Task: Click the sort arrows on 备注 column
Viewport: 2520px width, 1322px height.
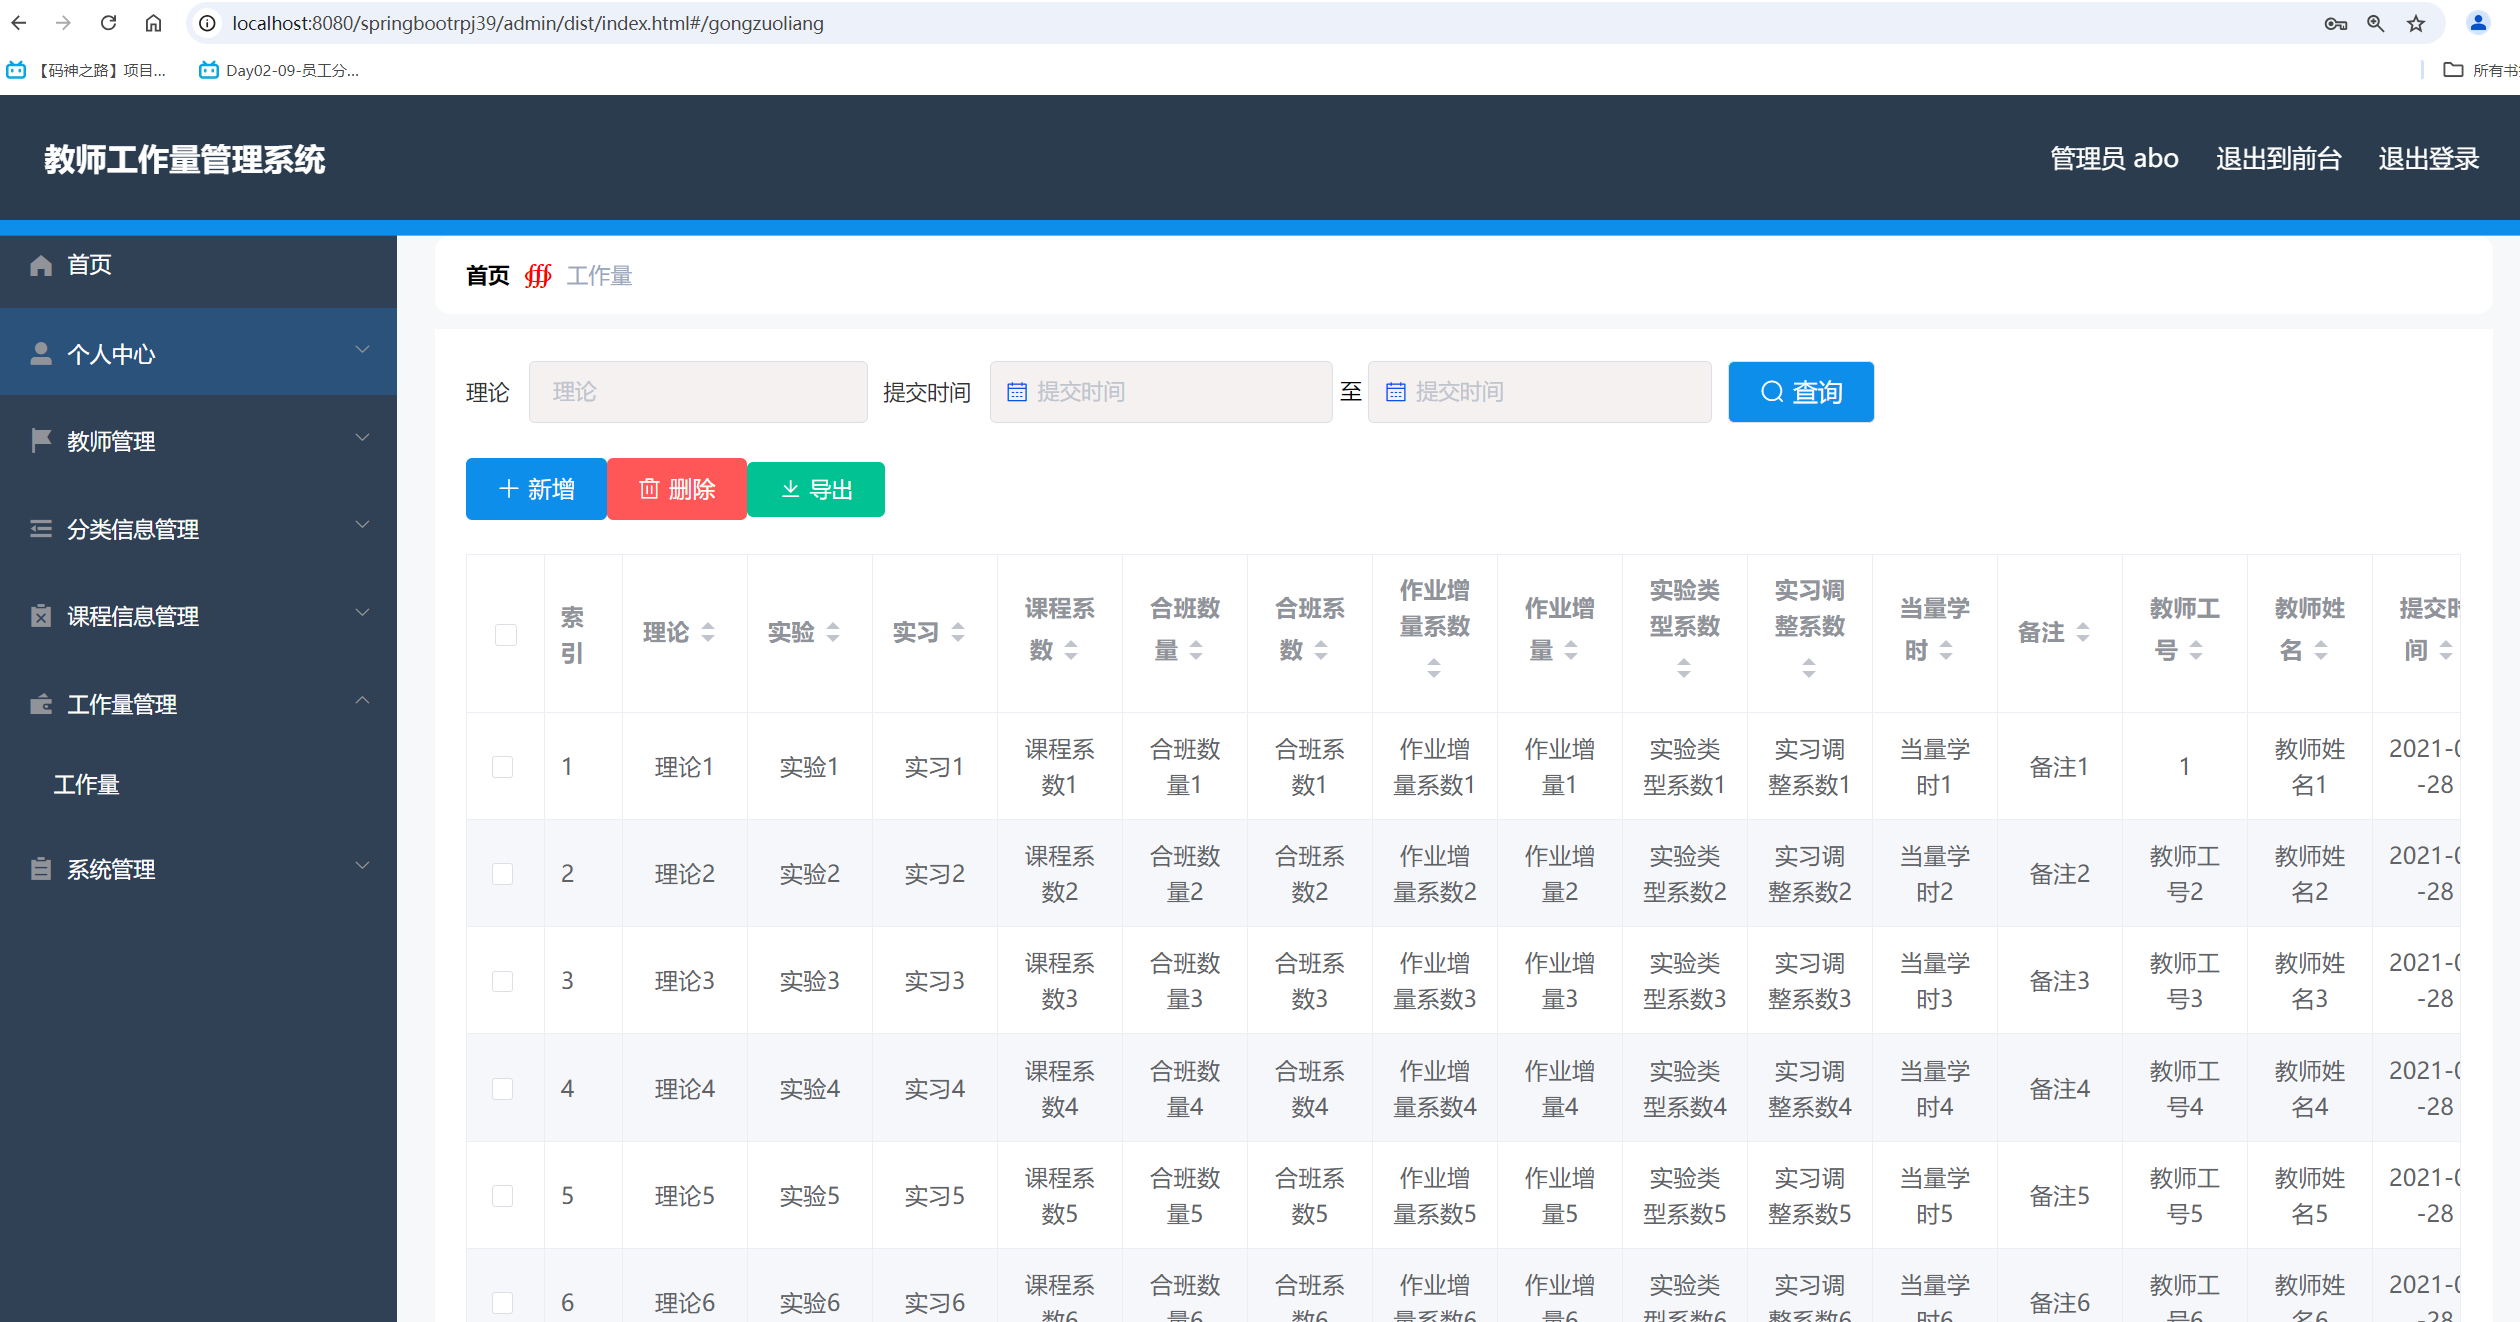Action: (2083, 632)
